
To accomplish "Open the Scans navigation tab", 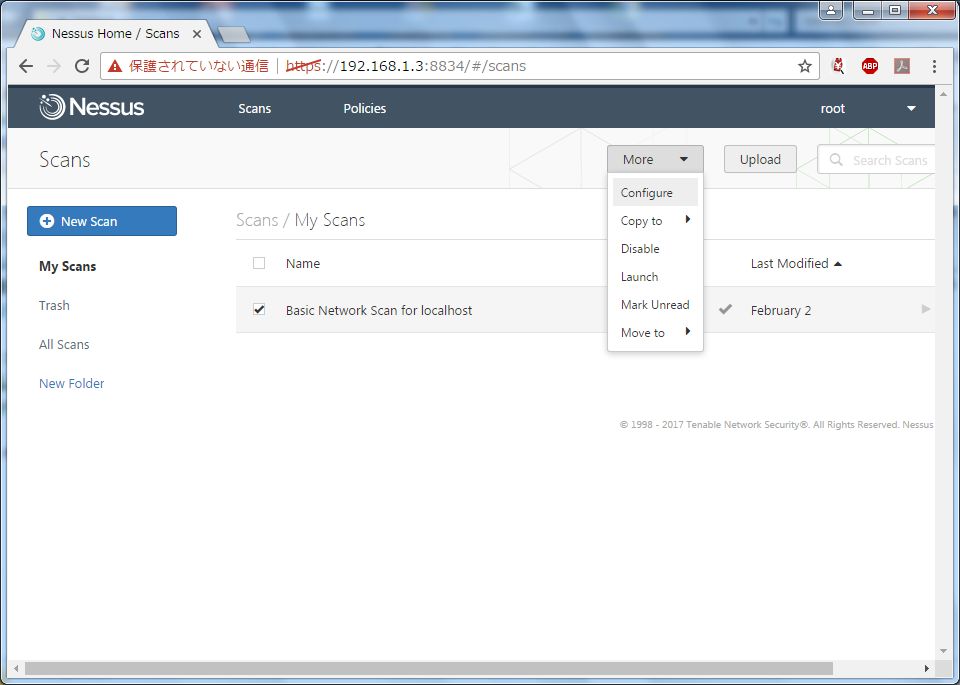I will pyautogui.click(x=255, y=108).
